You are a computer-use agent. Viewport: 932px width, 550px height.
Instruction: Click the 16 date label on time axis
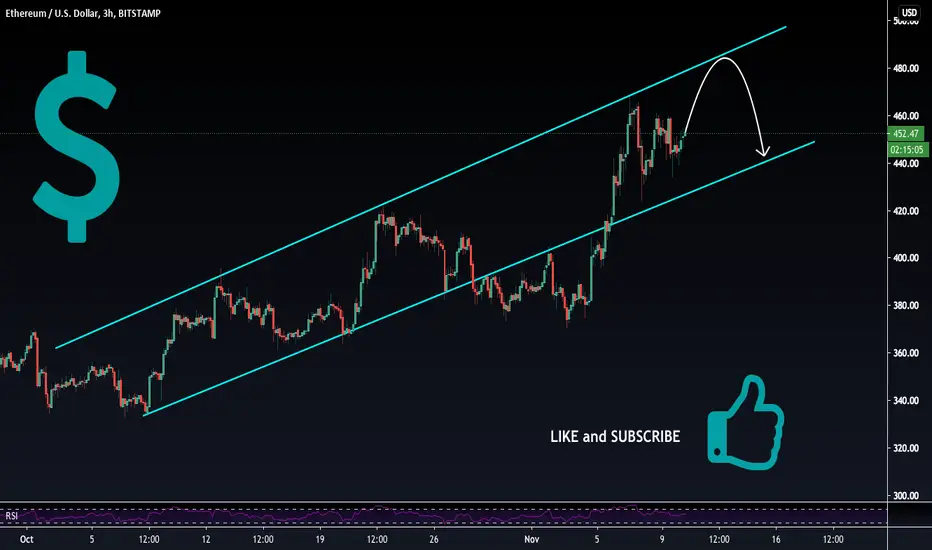776,540
